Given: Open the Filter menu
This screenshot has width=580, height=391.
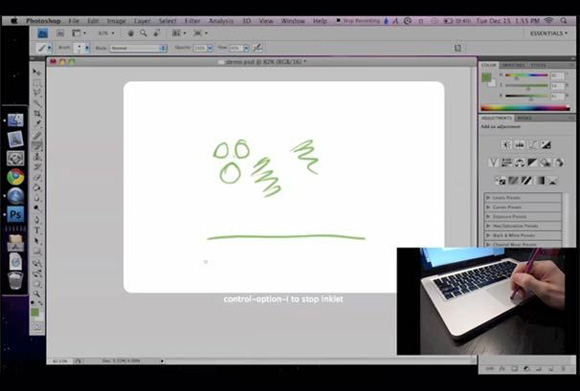Looking at the screenshot, I should [192, 21].
